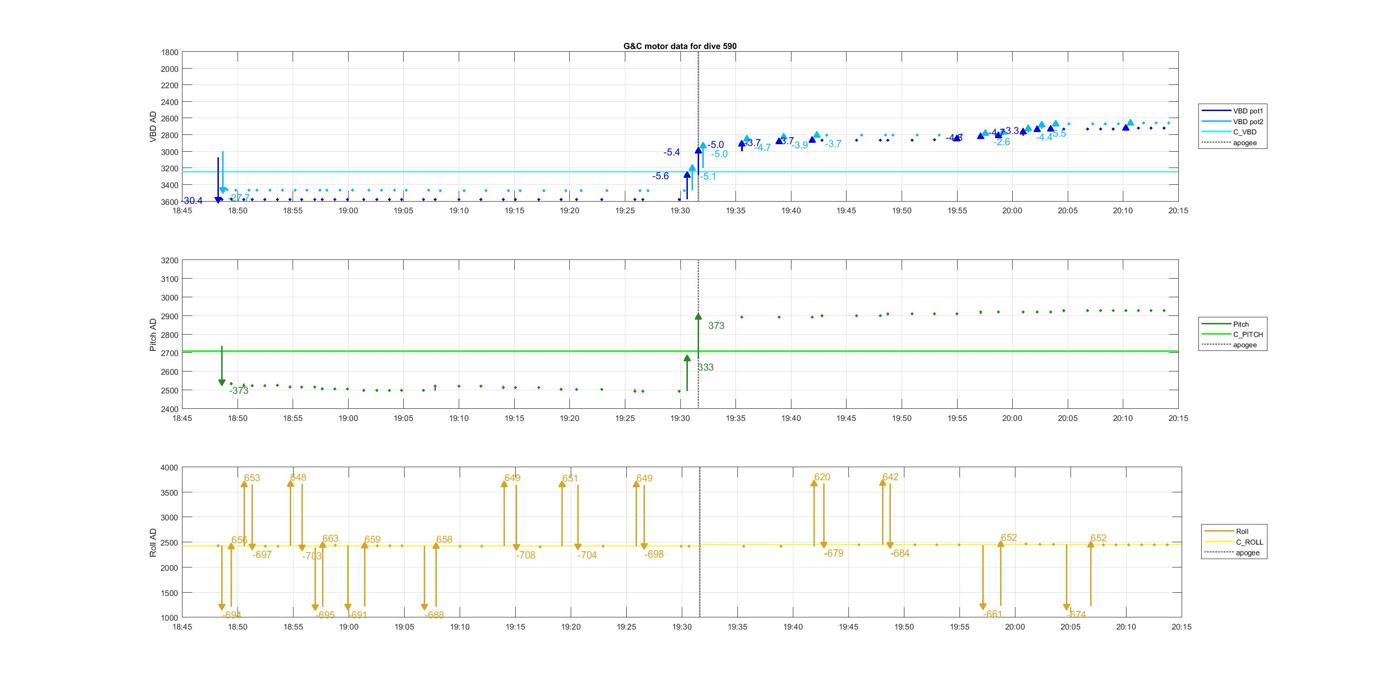1400x693 pixels.
Task: Click the "-697" roll data label
Action: click(x=262, y=555)
